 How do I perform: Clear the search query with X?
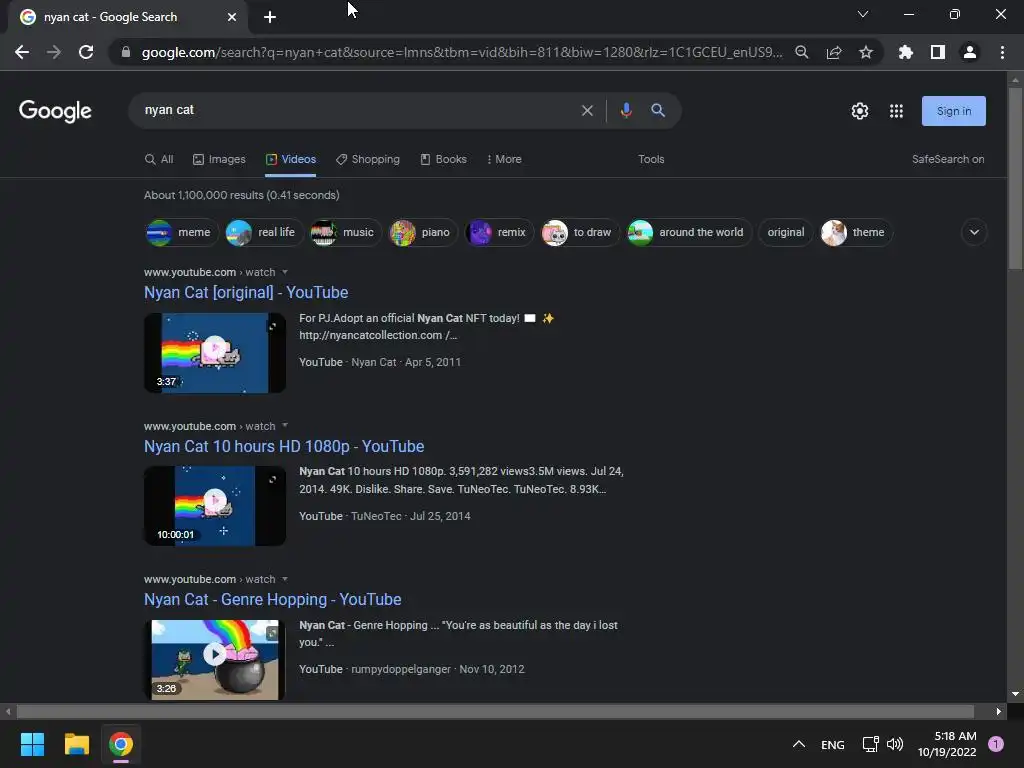(x=587, y=110)
